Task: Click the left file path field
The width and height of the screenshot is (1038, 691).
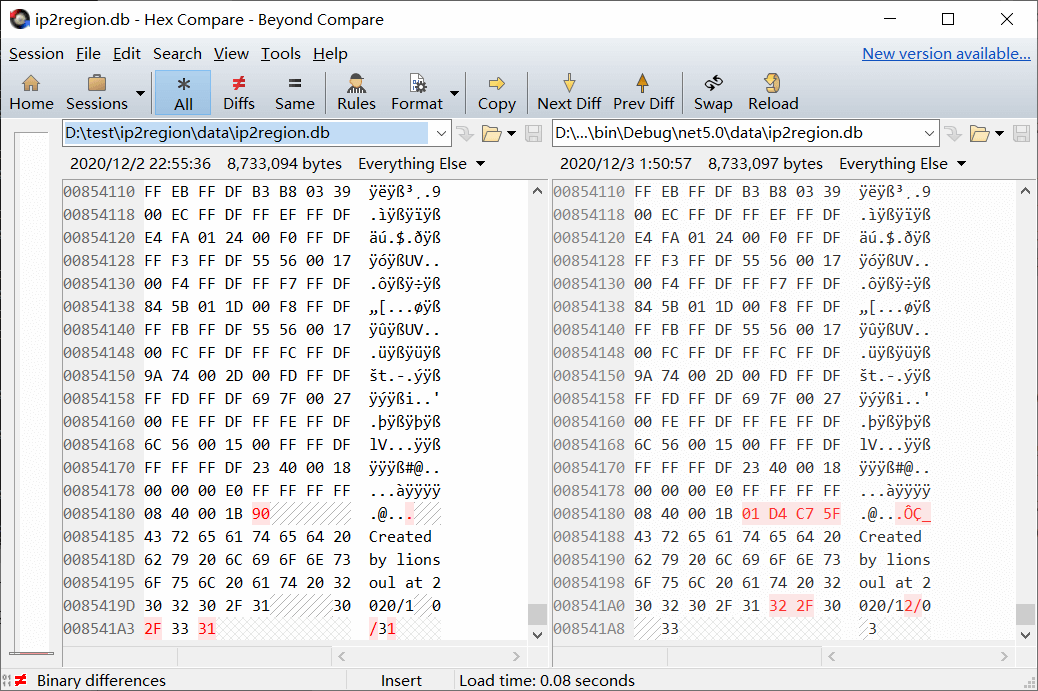Action: pos(245,133)
